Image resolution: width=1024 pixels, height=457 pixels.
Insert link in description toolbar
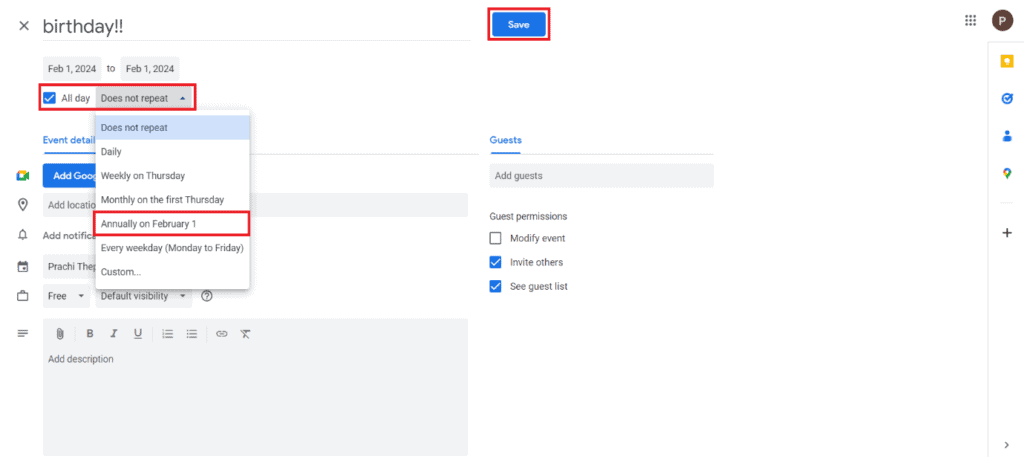[x=222, y=334]
